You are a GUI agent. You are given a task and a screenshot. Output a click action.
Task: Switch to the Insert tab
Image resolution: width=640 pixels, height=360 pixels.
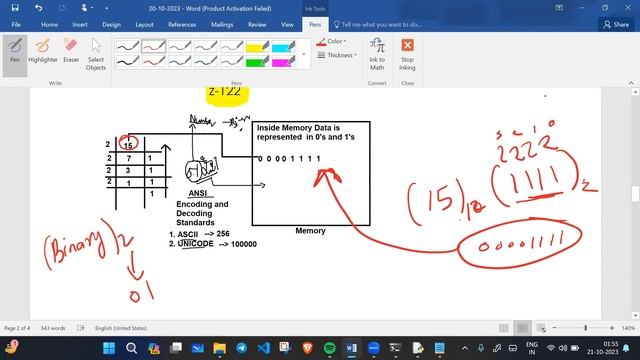(x=80, y=24)
